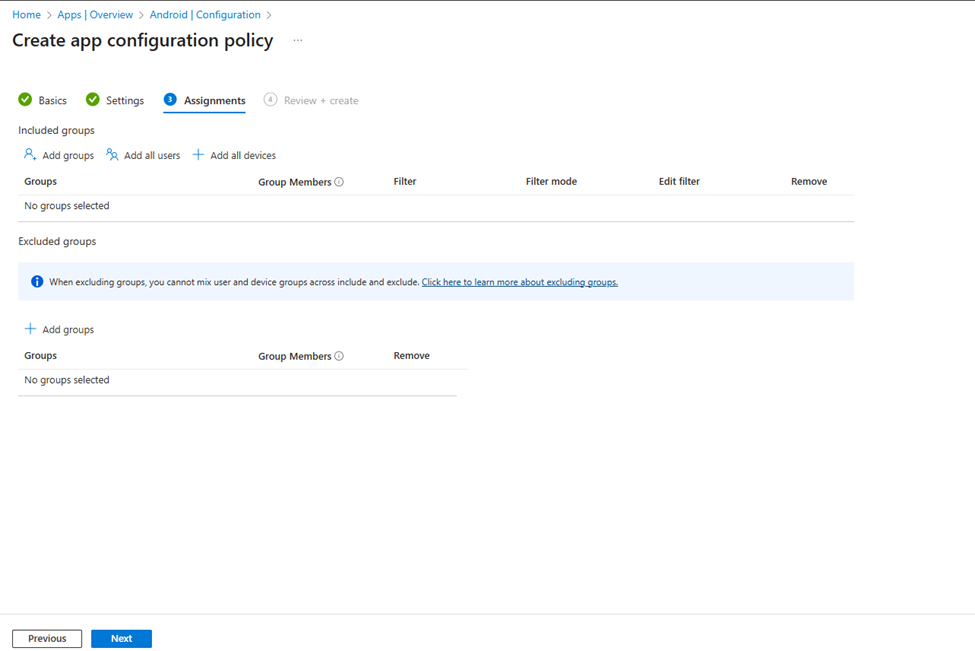
Task: Go to Android | Configuration via breadcrumb
Action: [204, 14]
